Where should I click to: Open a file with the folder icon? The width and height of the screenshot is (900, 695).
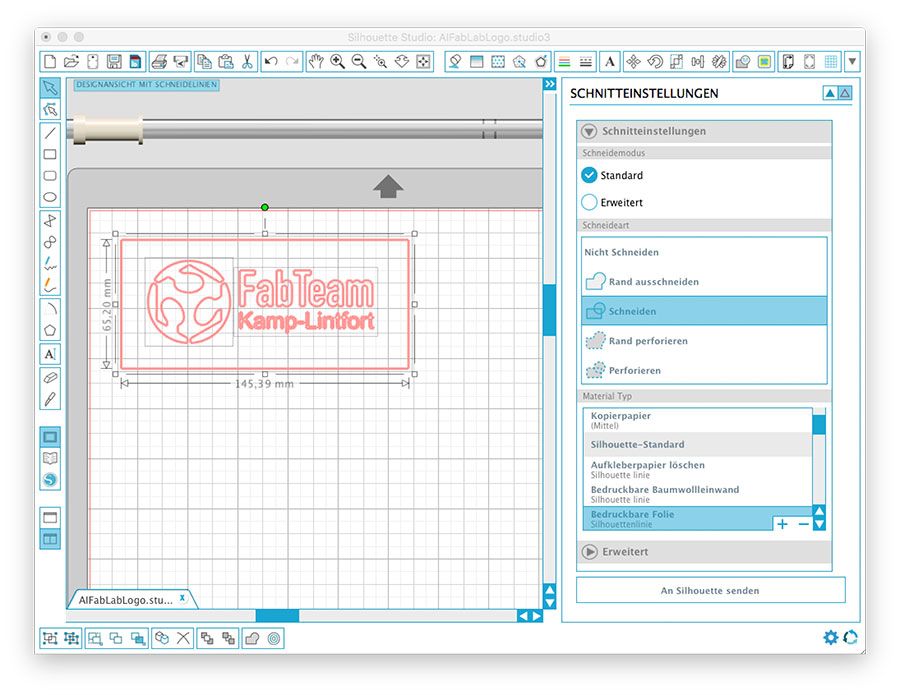pyautogui.click(x=71, y=61)
